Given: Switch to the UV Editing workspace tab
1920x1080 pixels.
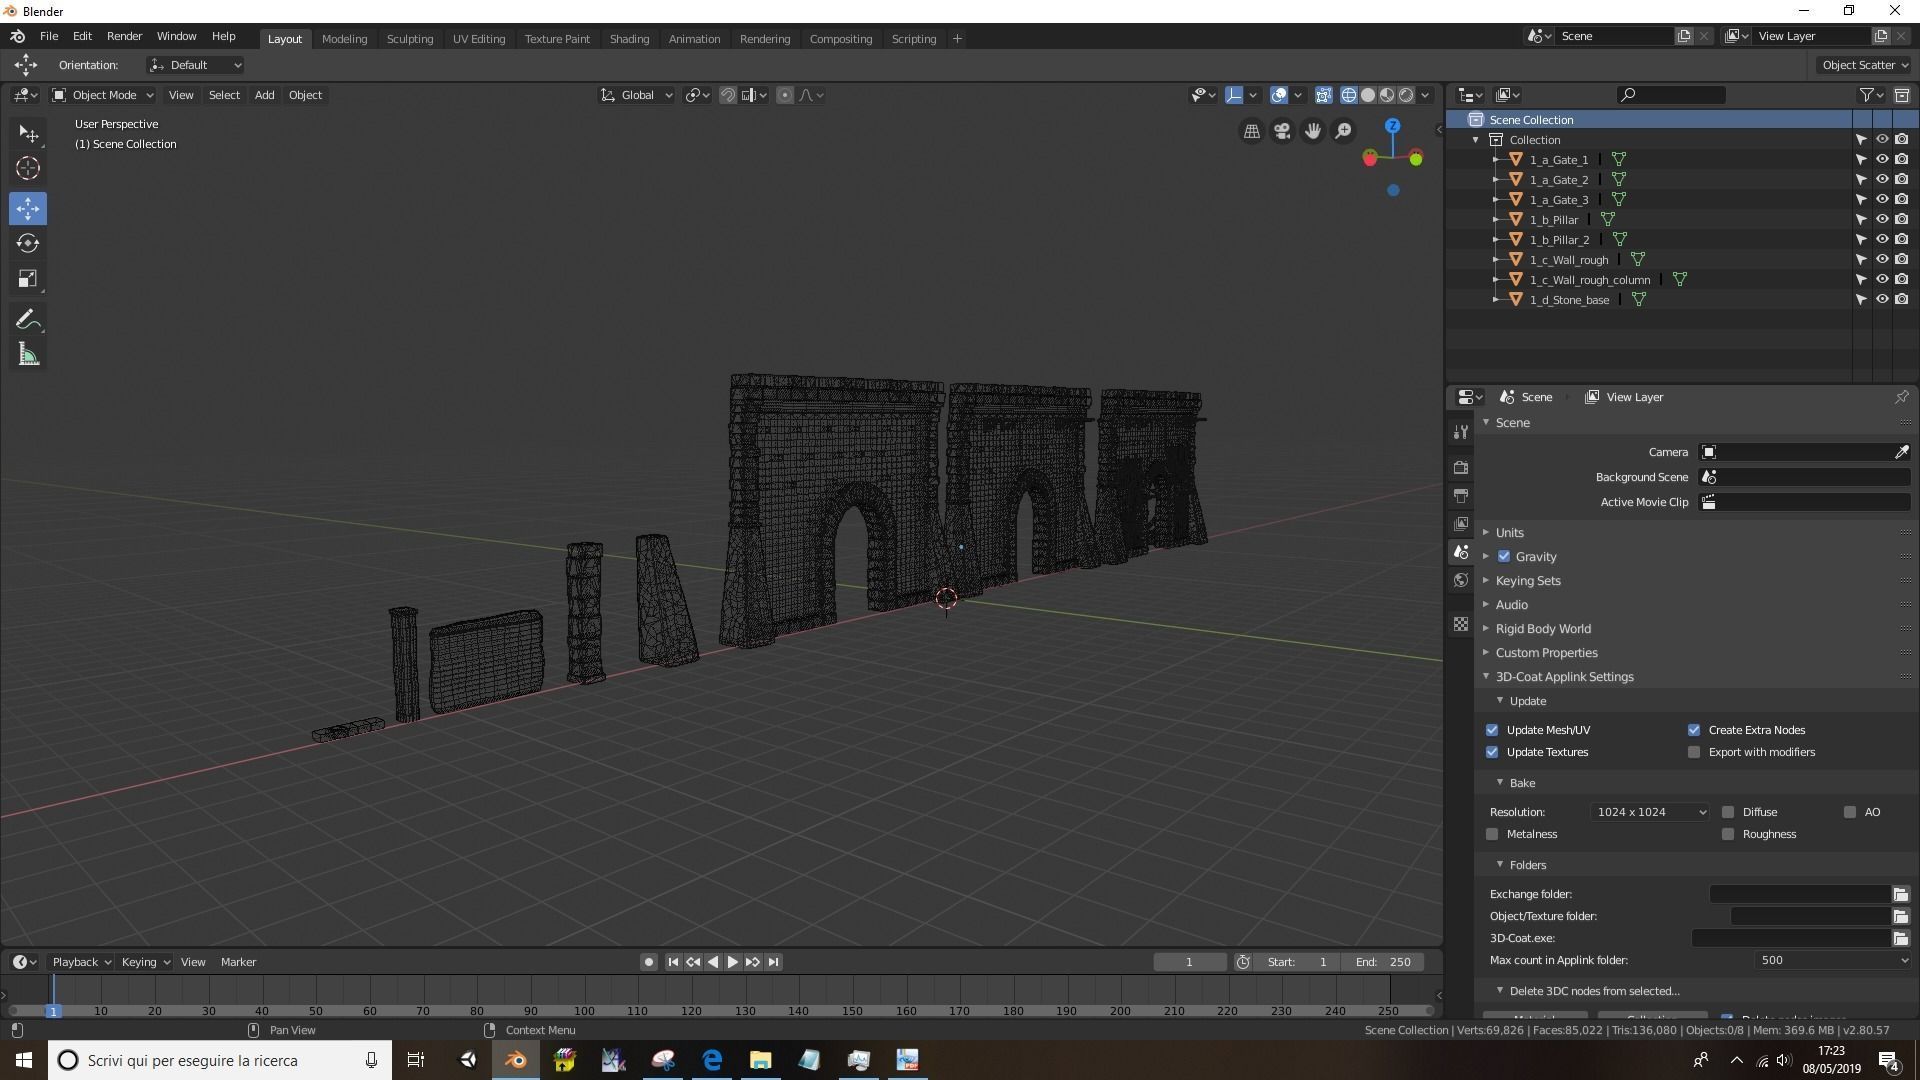Looking at the screenshot, I should click(479, 39).
